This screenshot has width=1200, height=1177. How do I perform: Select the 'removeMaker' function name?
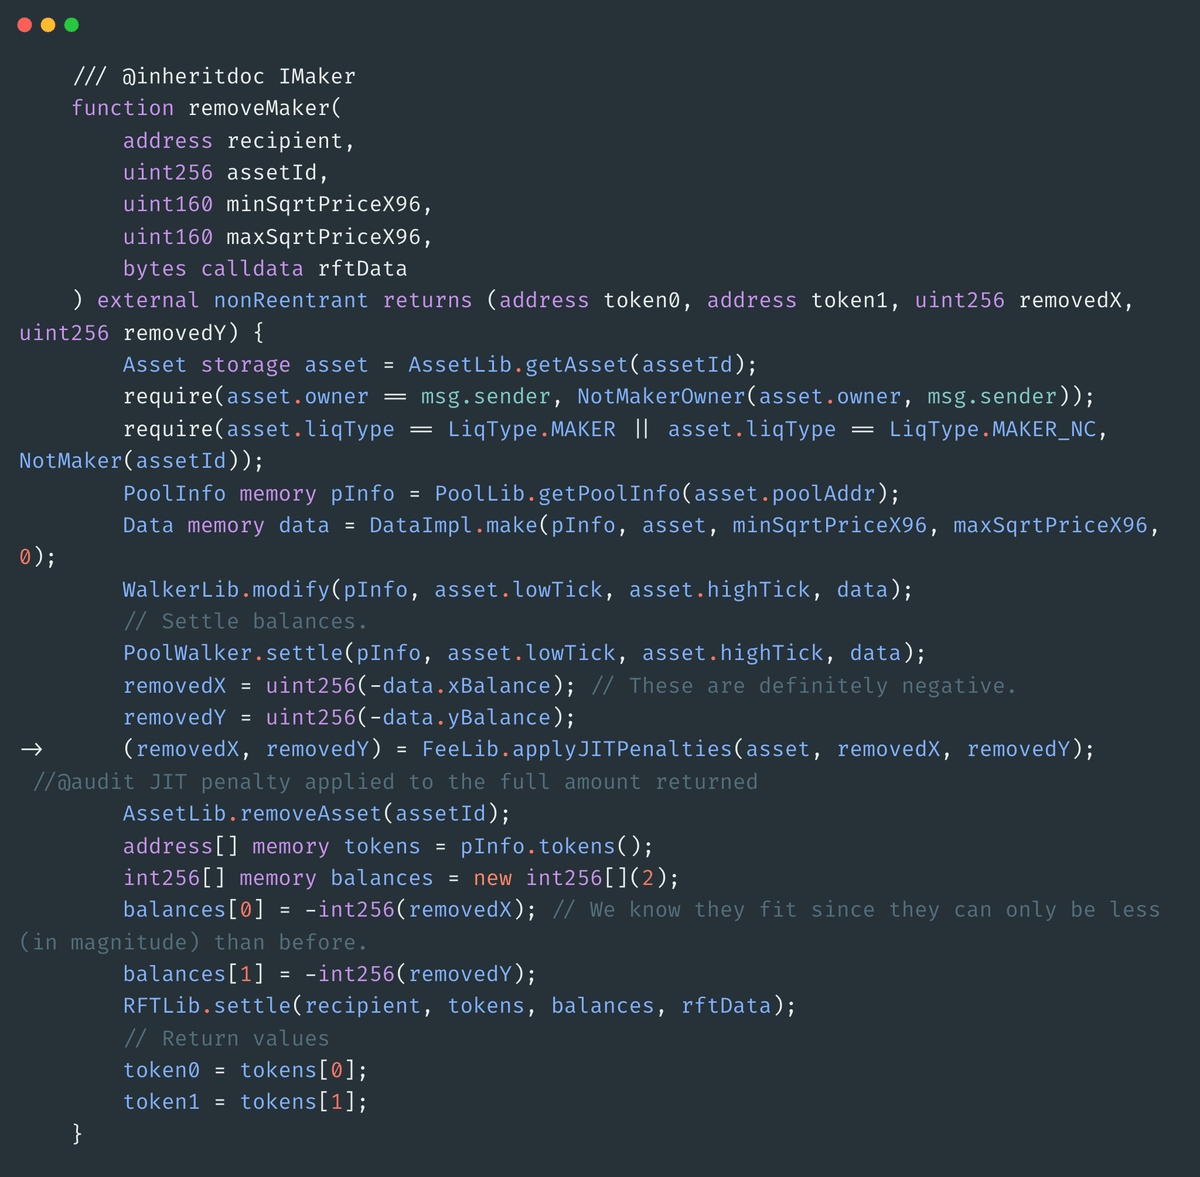[259, 108]
